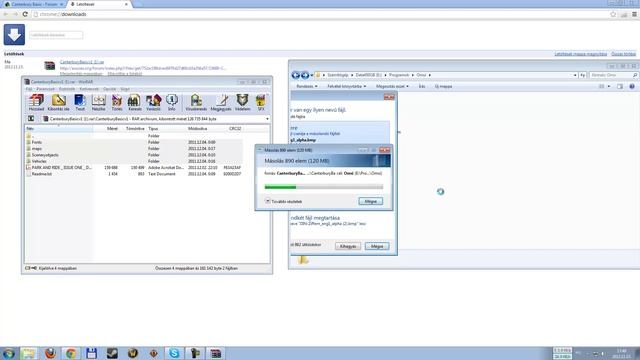640x360 pixels.
Task: Expand Explorer view options arrow
Action: click(609, 87)
